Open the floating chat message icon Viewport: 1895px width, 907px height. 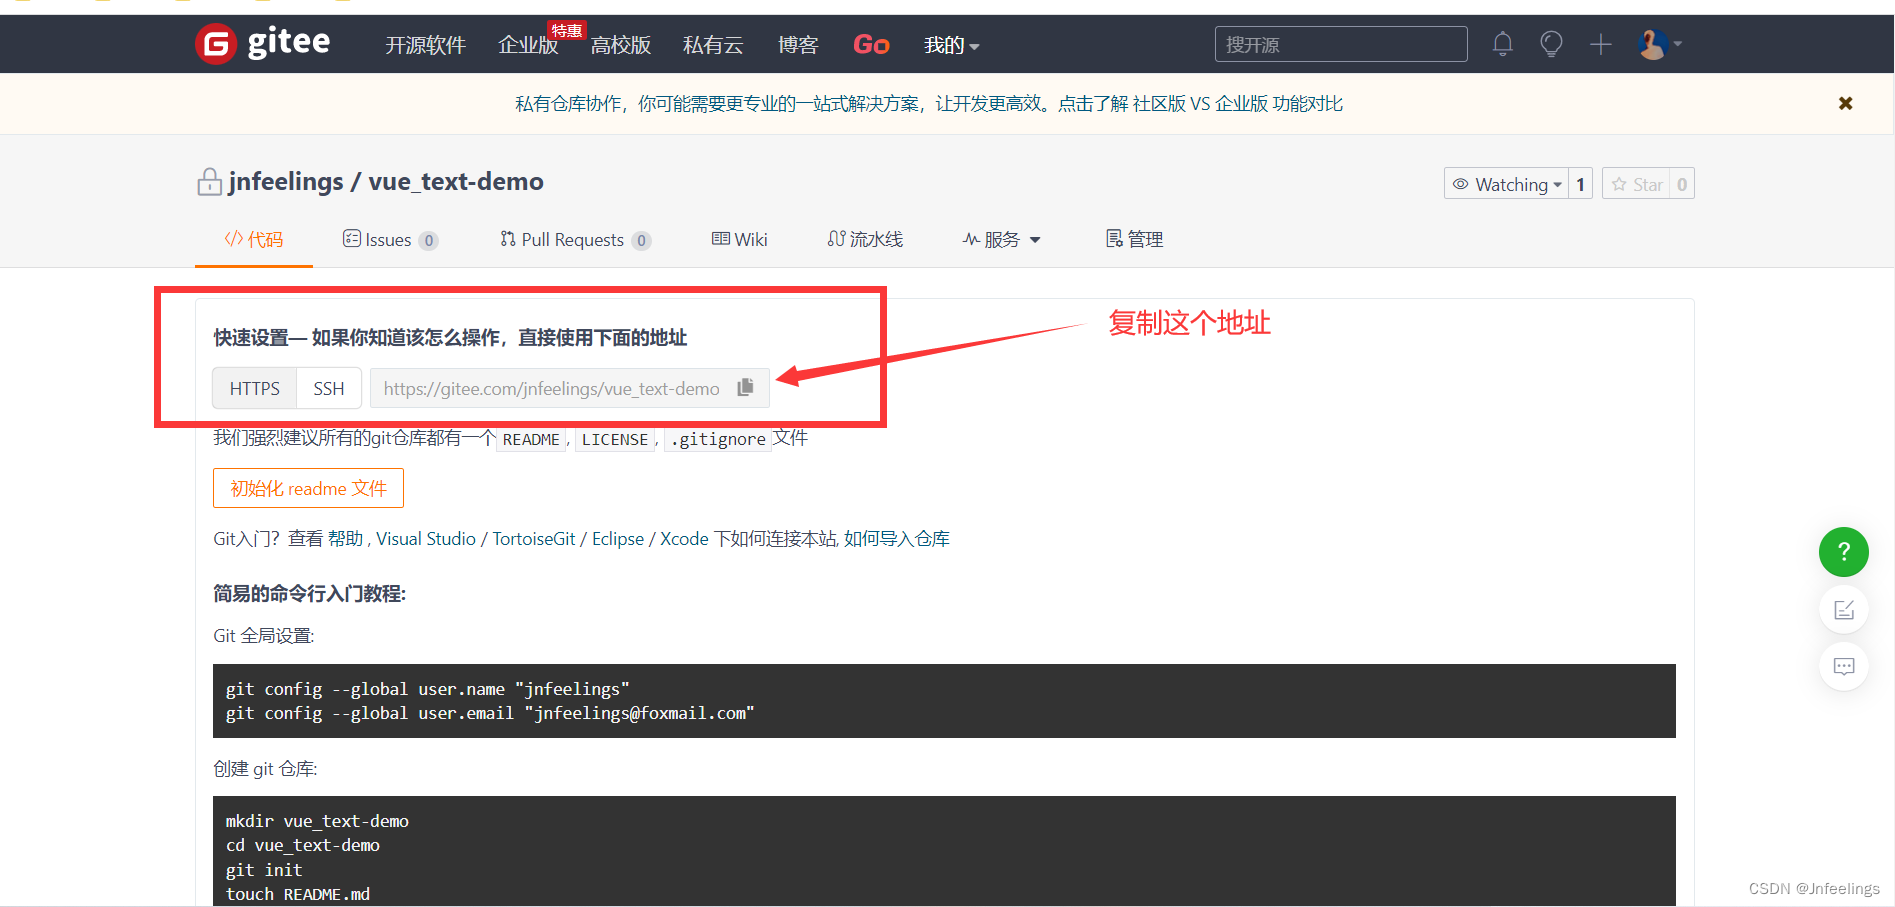click(x=1844, y=667)
